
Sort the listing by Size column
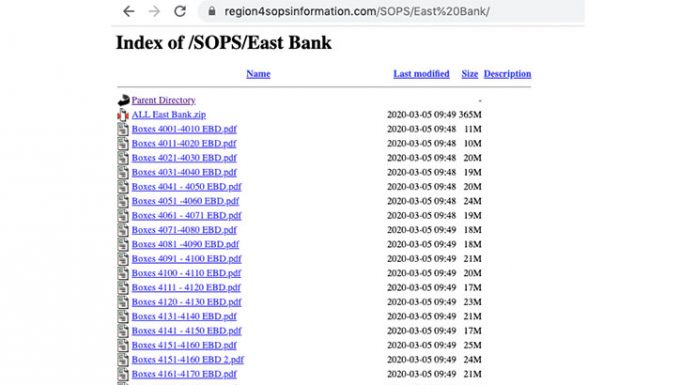[x=470, y=74]
